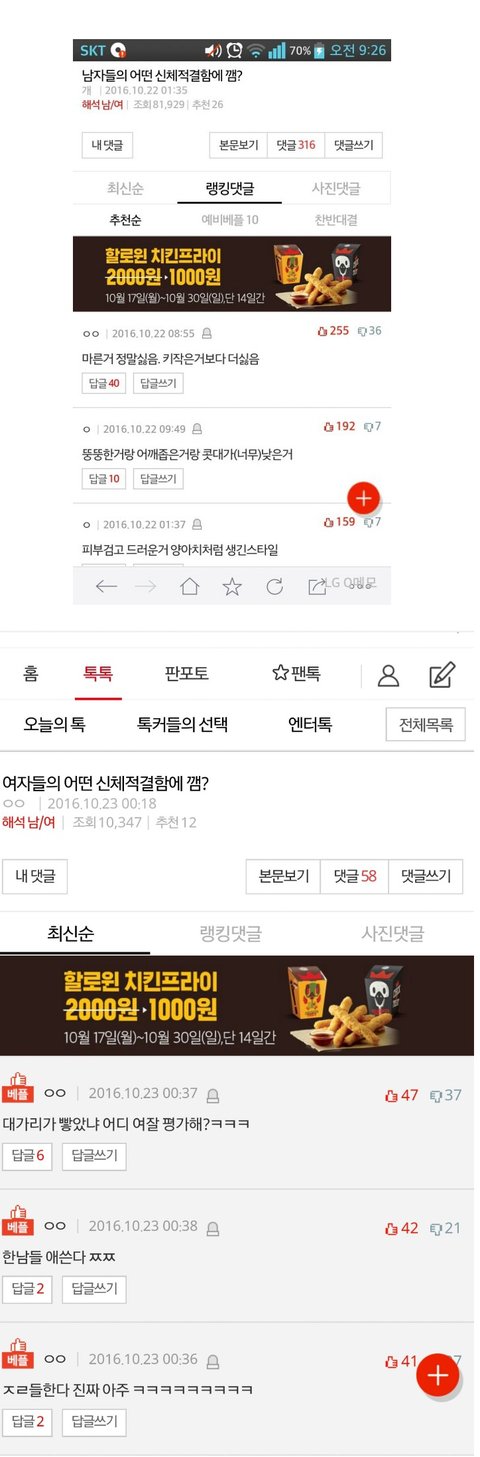Tap the browser refresh icon
Screen dimensions: 480x1457
(x=274, y=587)
